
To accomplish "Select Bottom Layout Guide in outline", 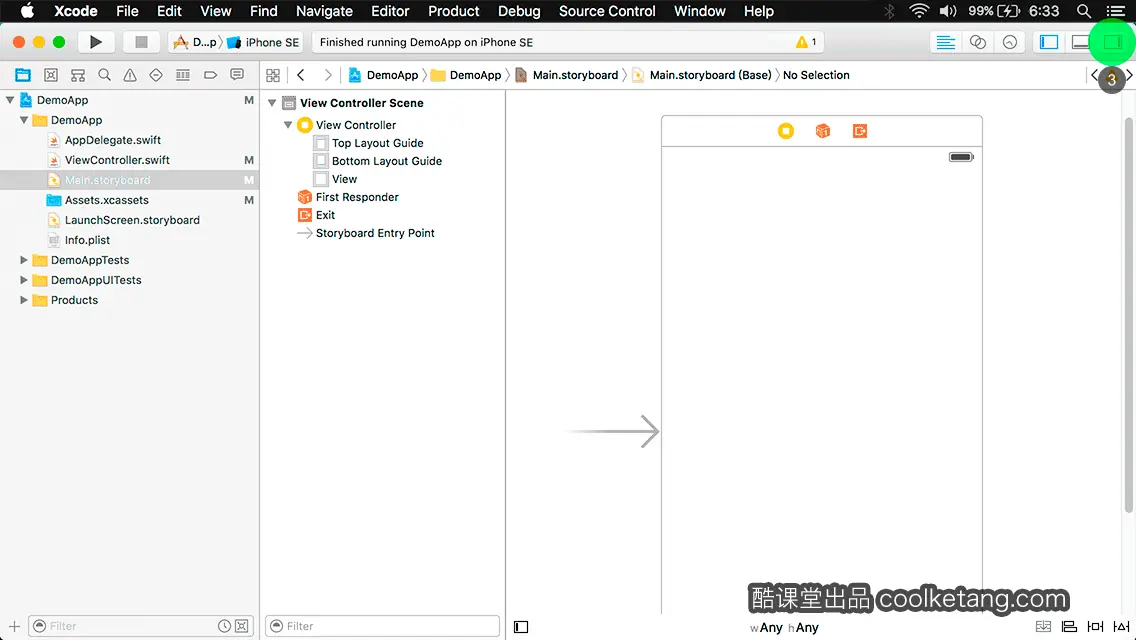I will 387,161.
